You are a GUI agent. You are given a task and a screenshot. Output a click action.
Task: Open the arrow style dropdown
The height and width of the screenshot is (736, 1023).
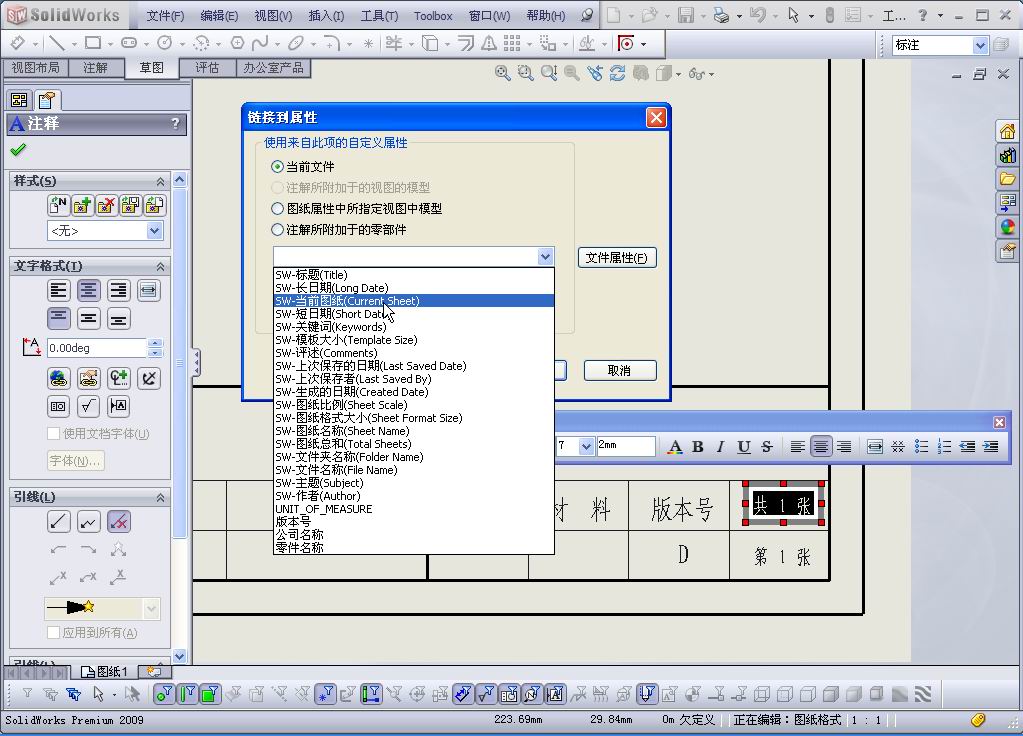click(151, 609)
